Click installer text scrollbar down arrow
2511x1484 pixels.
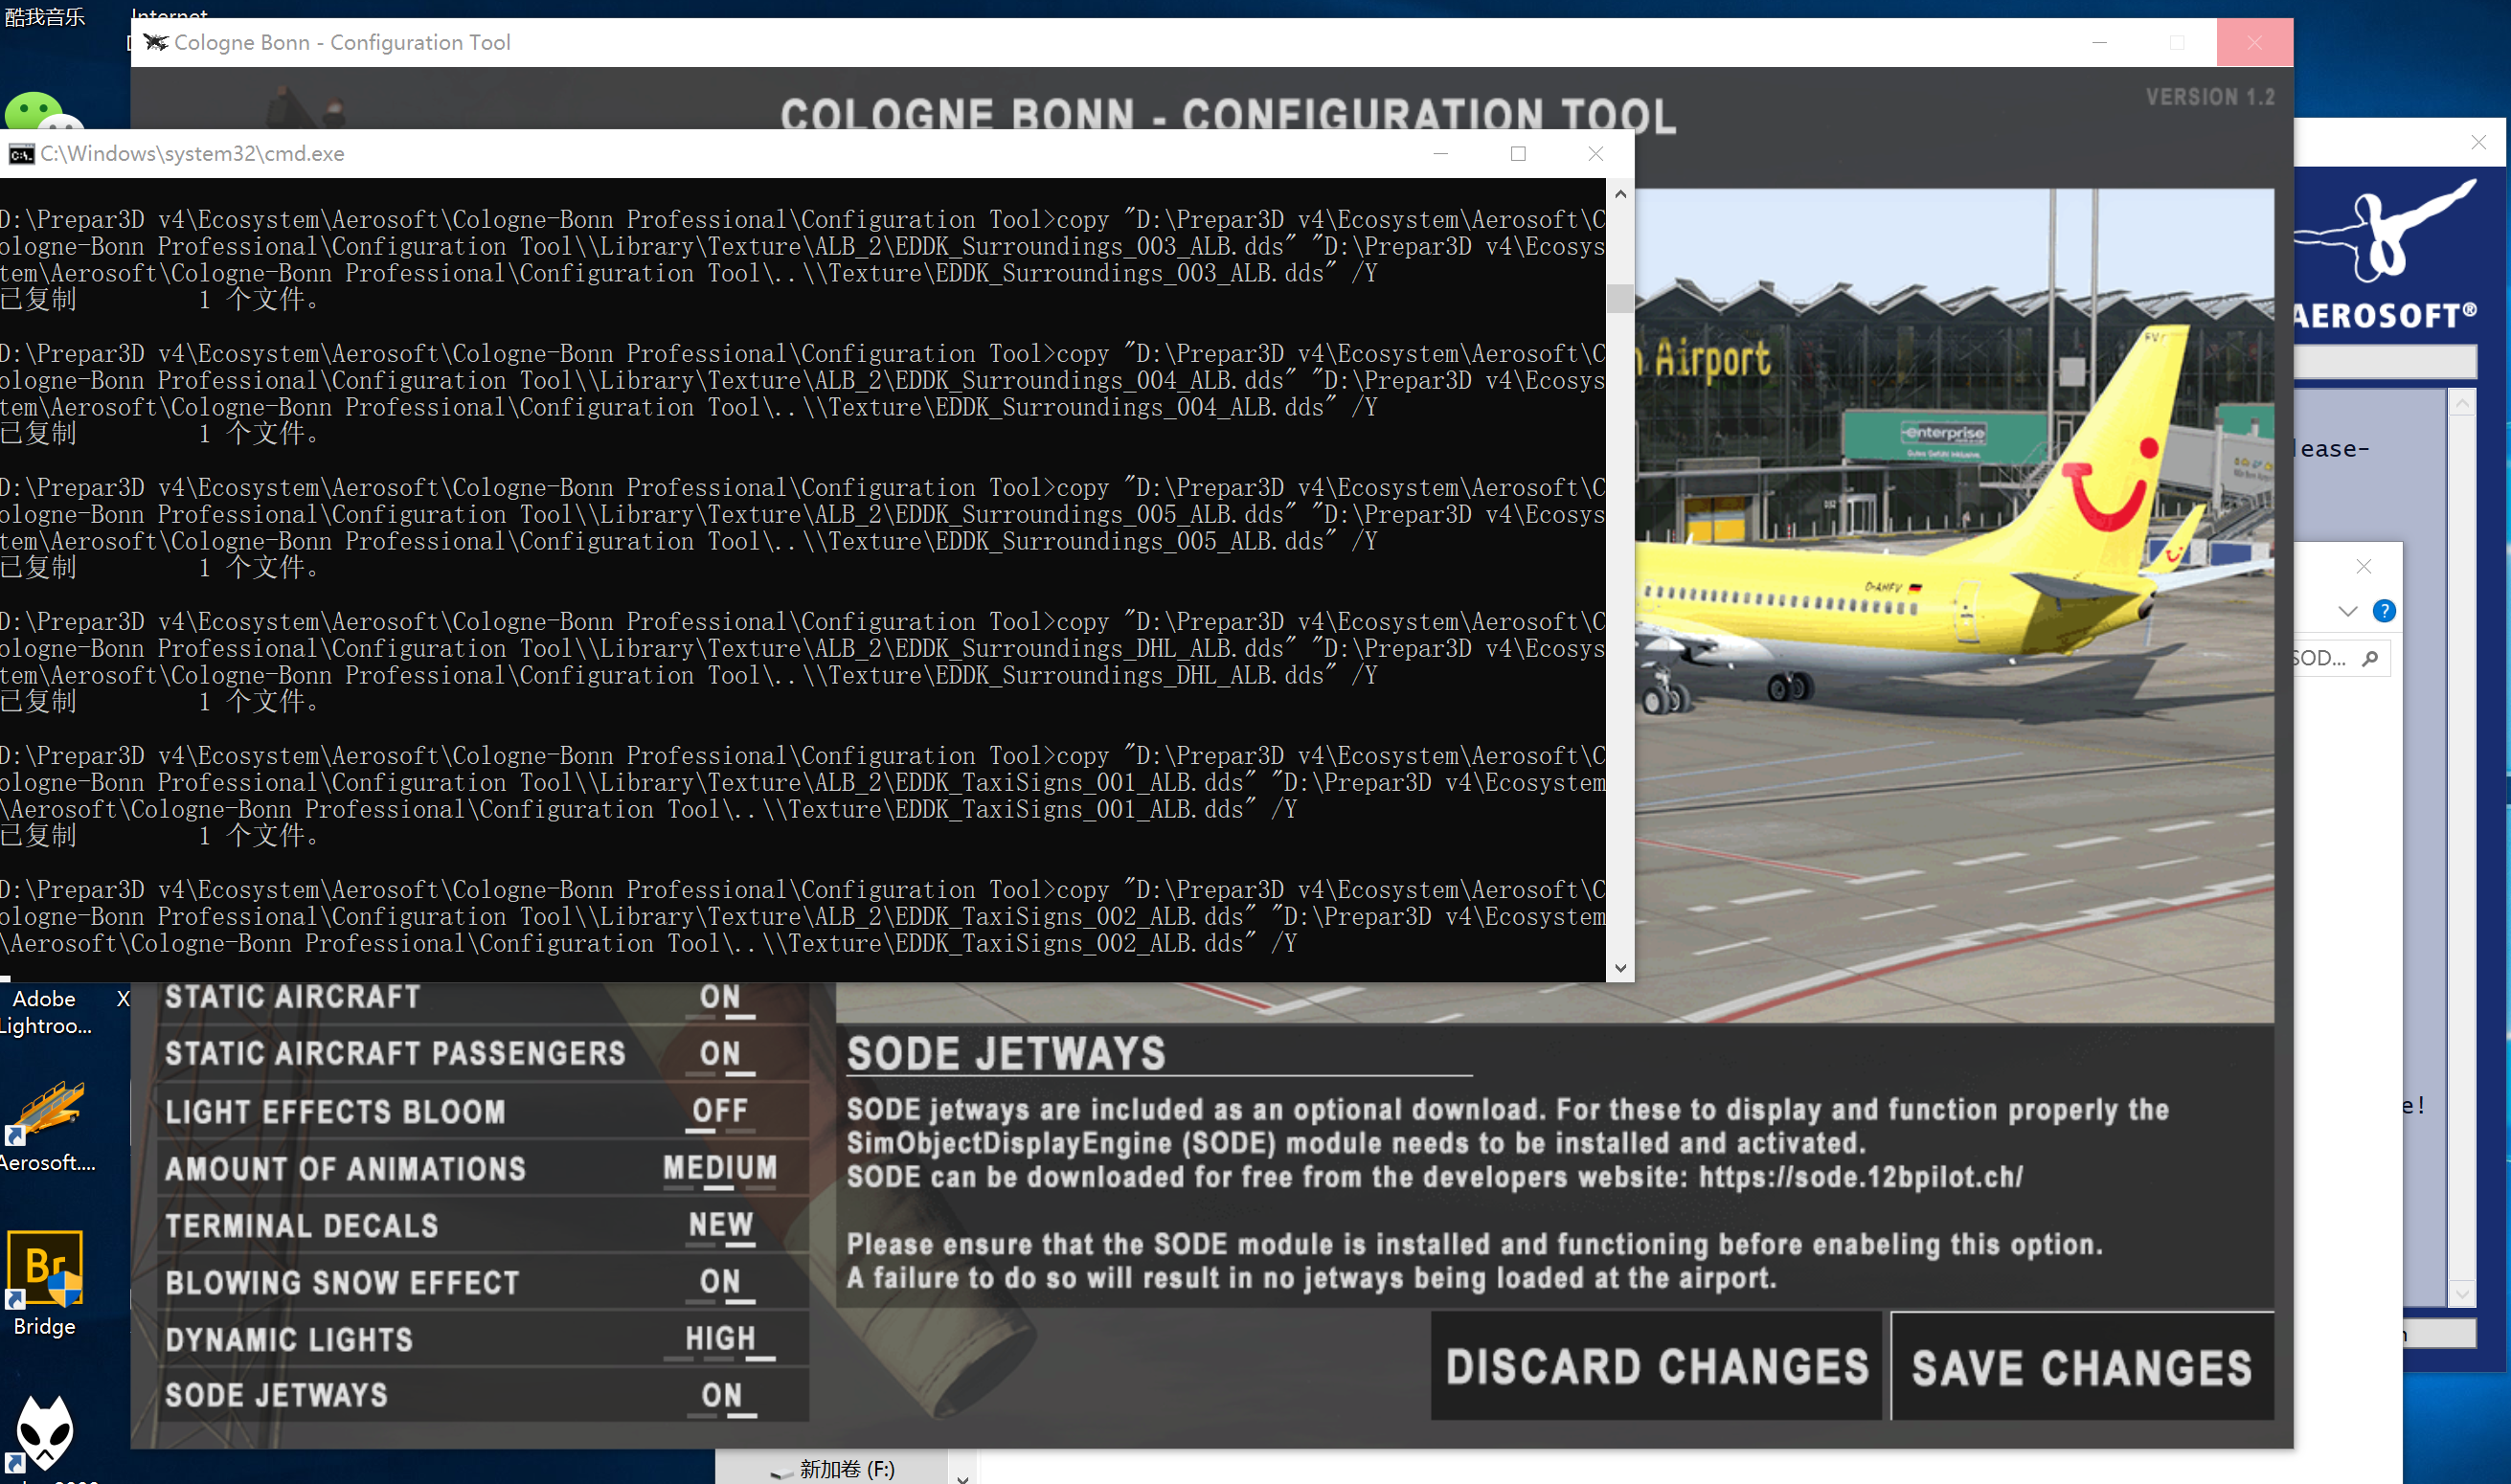pos(2461,1293)
